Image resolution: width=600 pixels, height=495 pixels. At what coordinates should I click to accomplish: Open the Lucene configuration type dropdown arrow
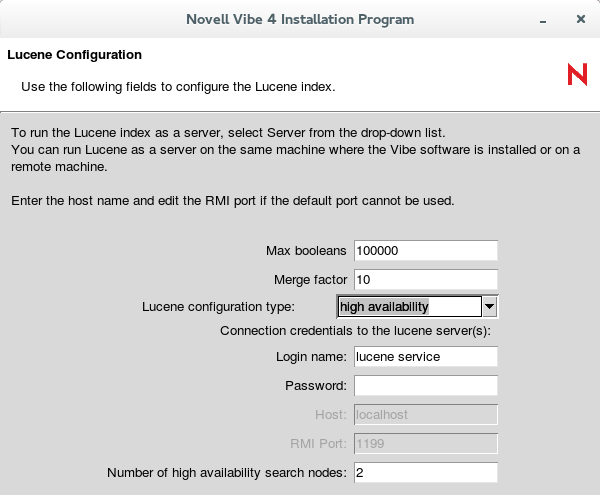490,306
